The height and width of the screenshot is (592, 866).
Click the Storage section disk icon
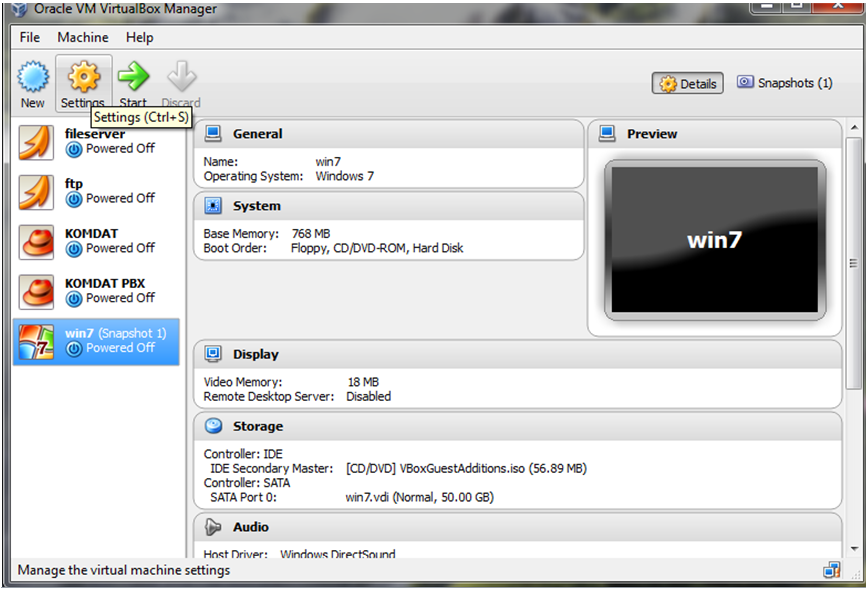pyautogui.click(x=213, y=426)
